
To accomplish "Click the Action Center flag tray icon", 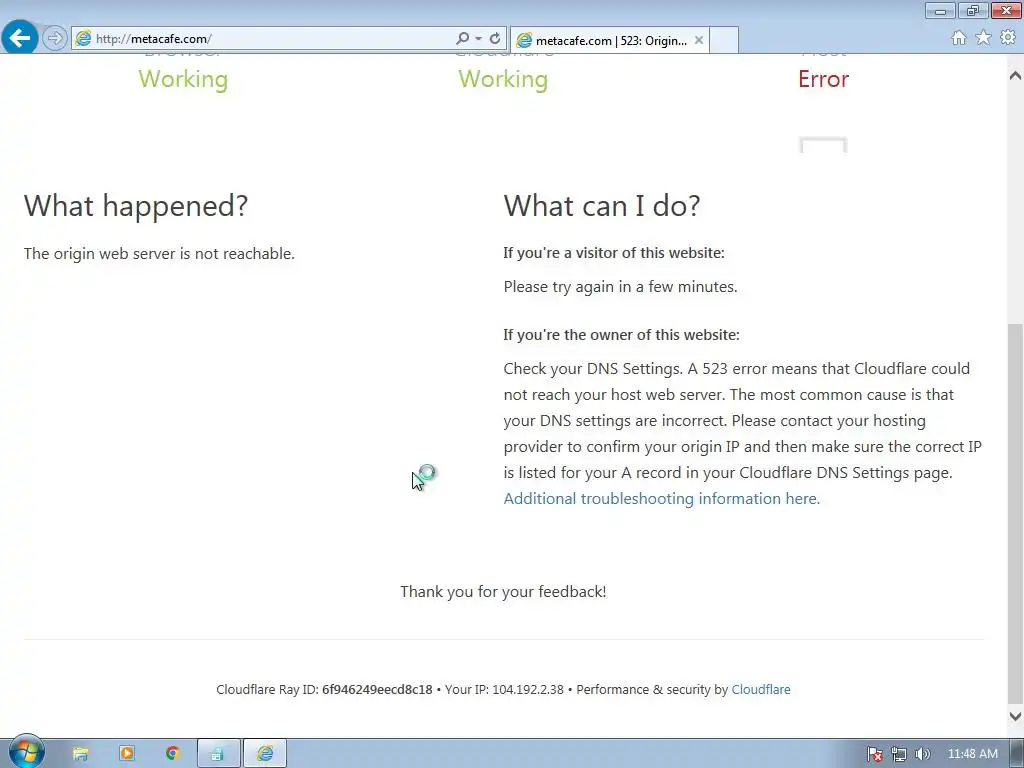I will click(x=874, y=754).
